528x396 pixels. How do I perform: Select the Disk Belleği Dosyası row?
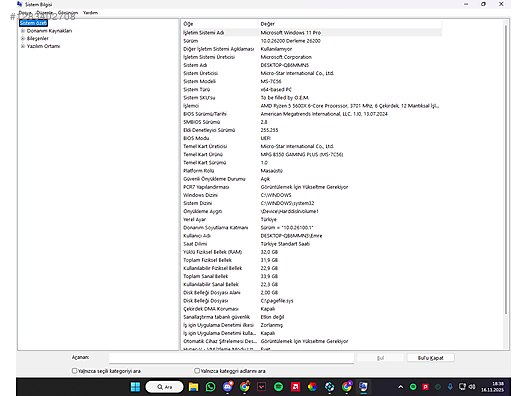(311, 301)
